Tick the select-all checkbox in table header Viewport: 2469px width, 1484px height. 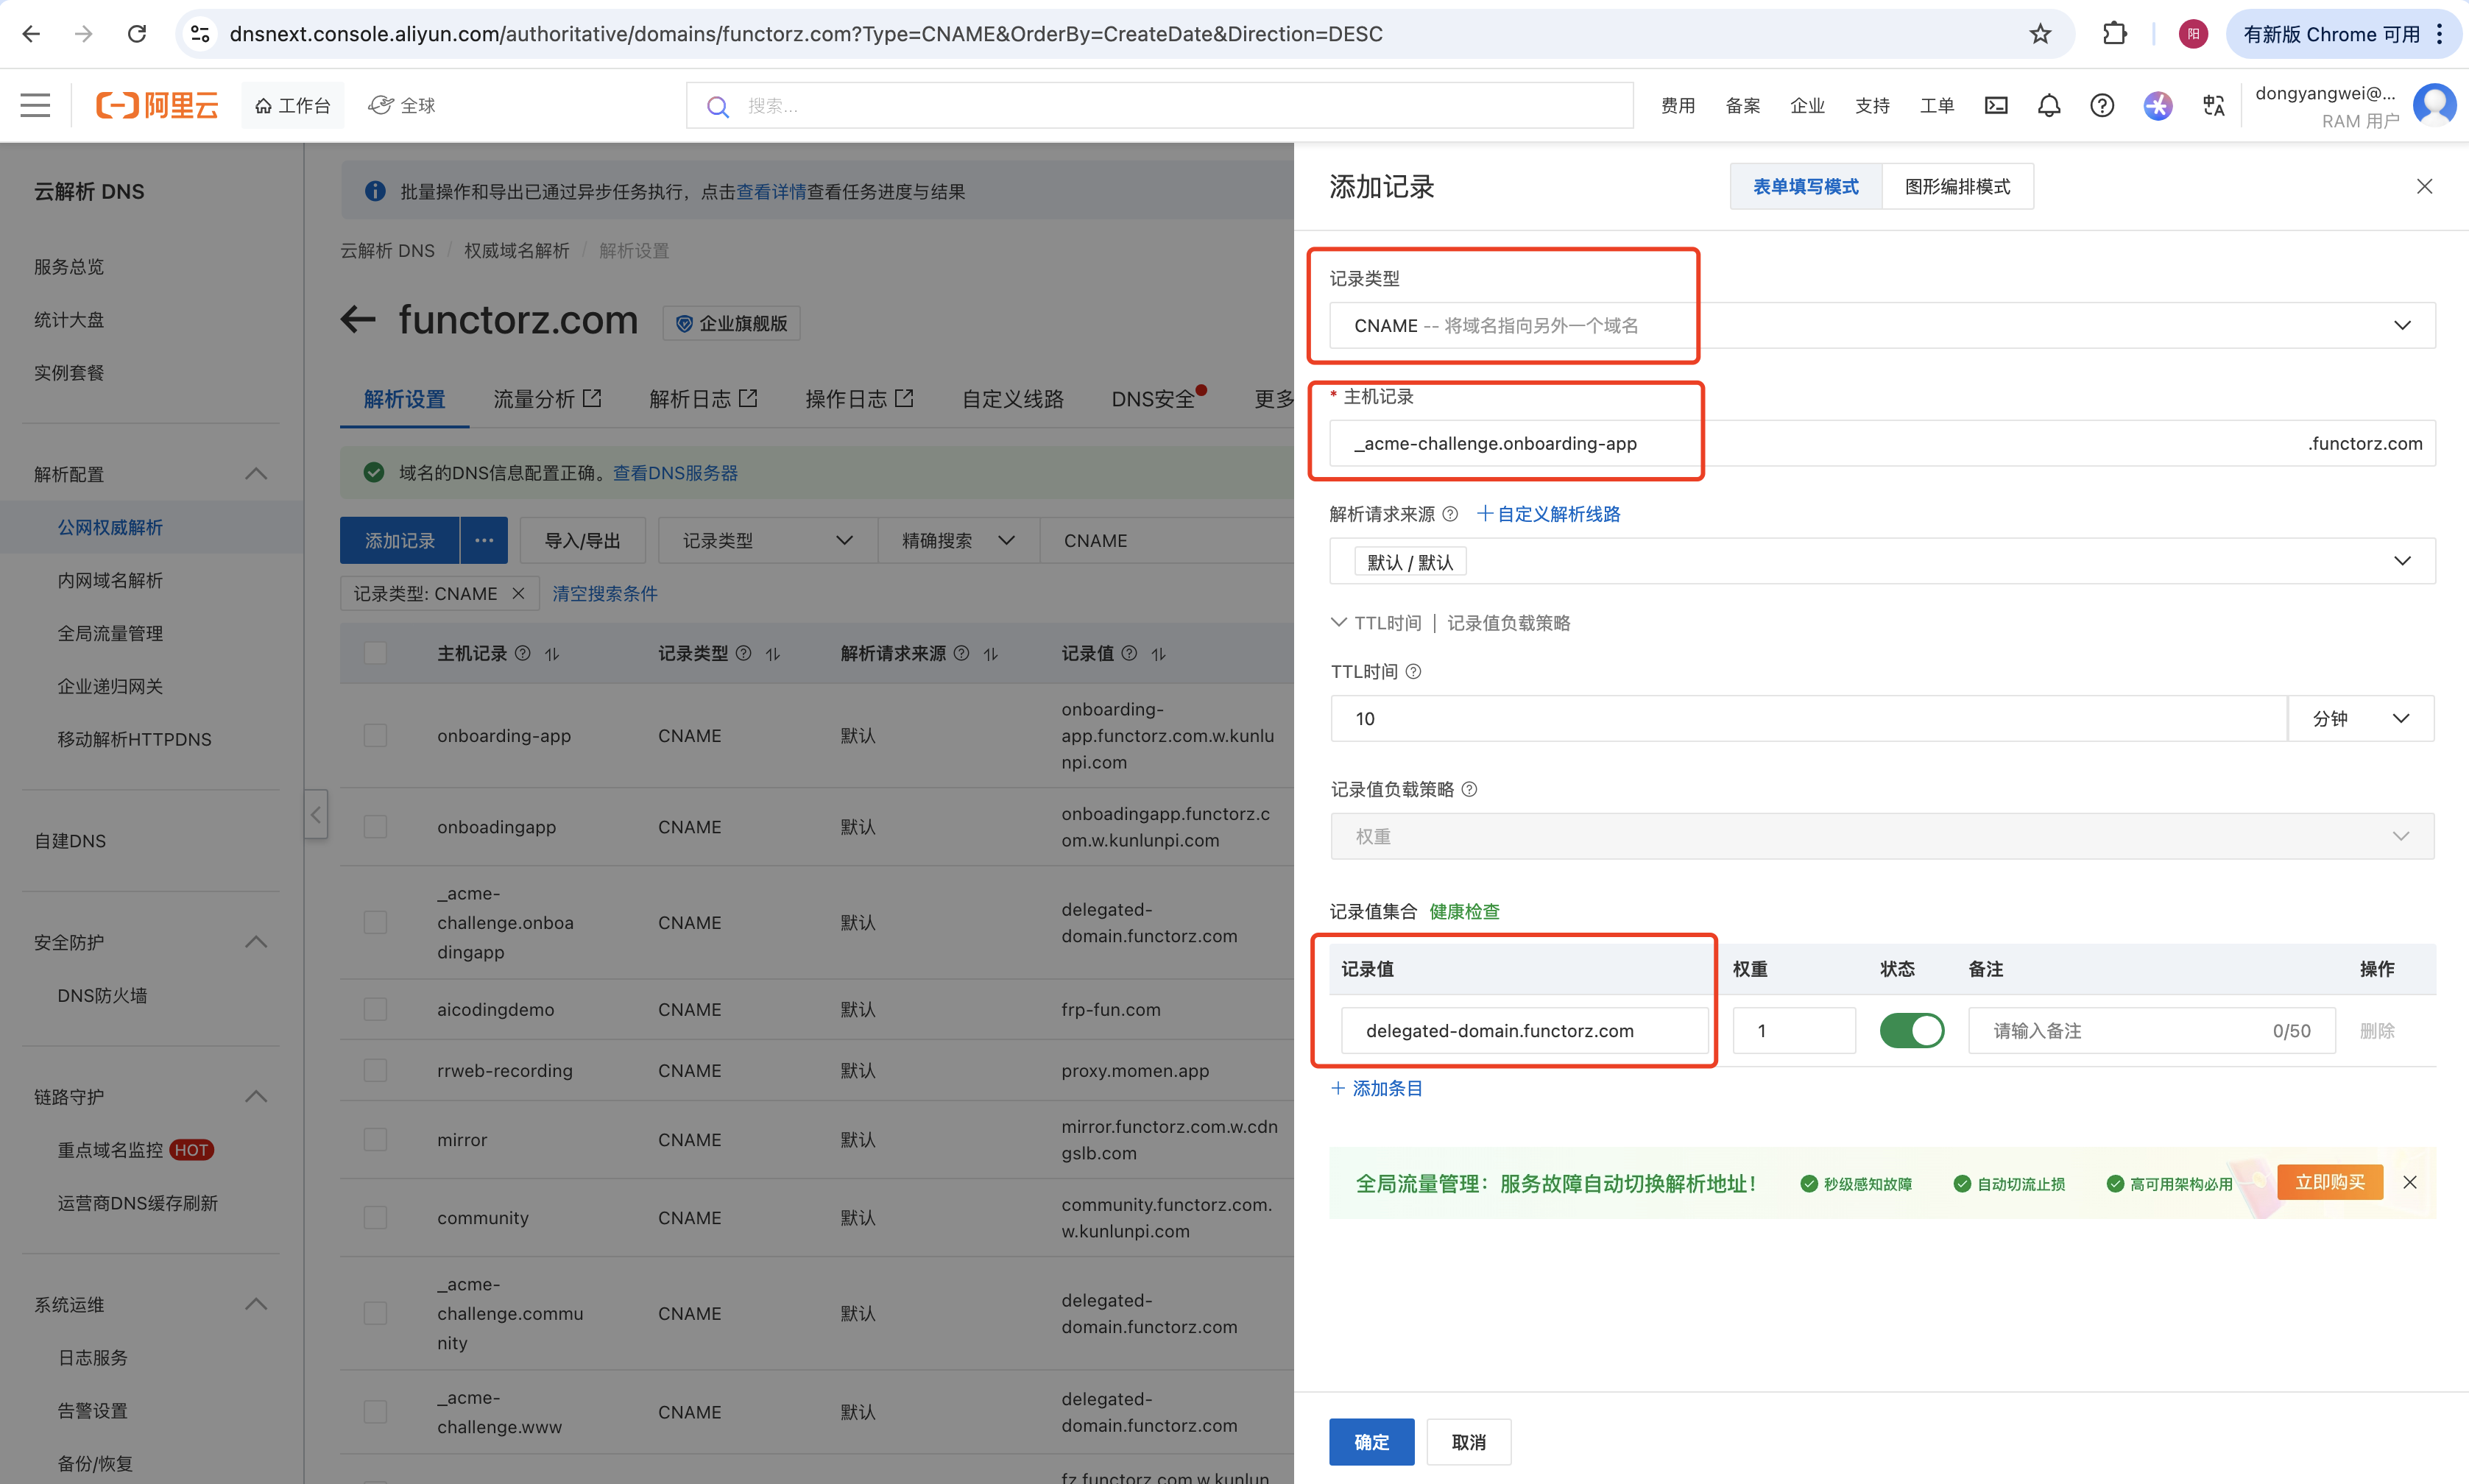coord(375,653)
